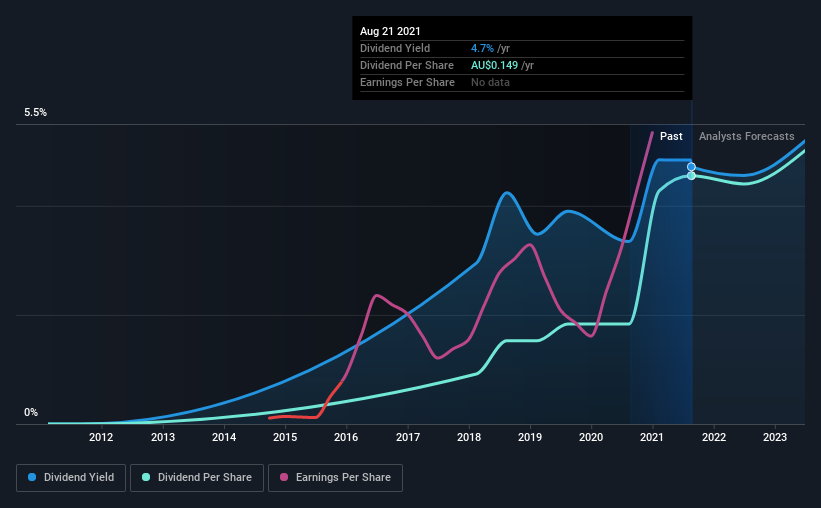Screen dimensions: 821x508
Task: Click 'Dividend Yield' row label in tooltip
Action: (395, 48)
